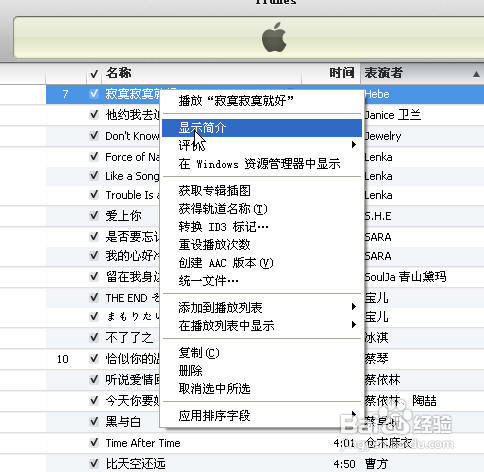Uncheck the Don't Know track checkbox
484x472 pixels.
94,135
